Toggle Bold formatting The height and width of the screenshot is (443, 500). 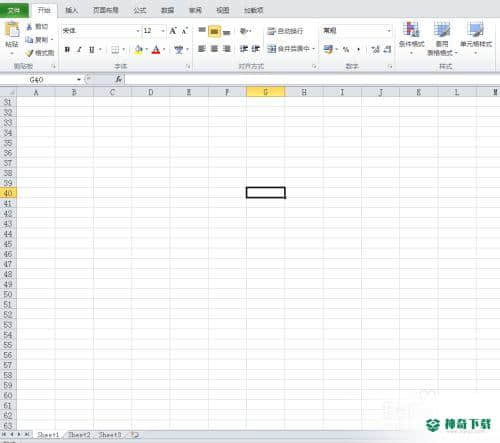[67, 50]
